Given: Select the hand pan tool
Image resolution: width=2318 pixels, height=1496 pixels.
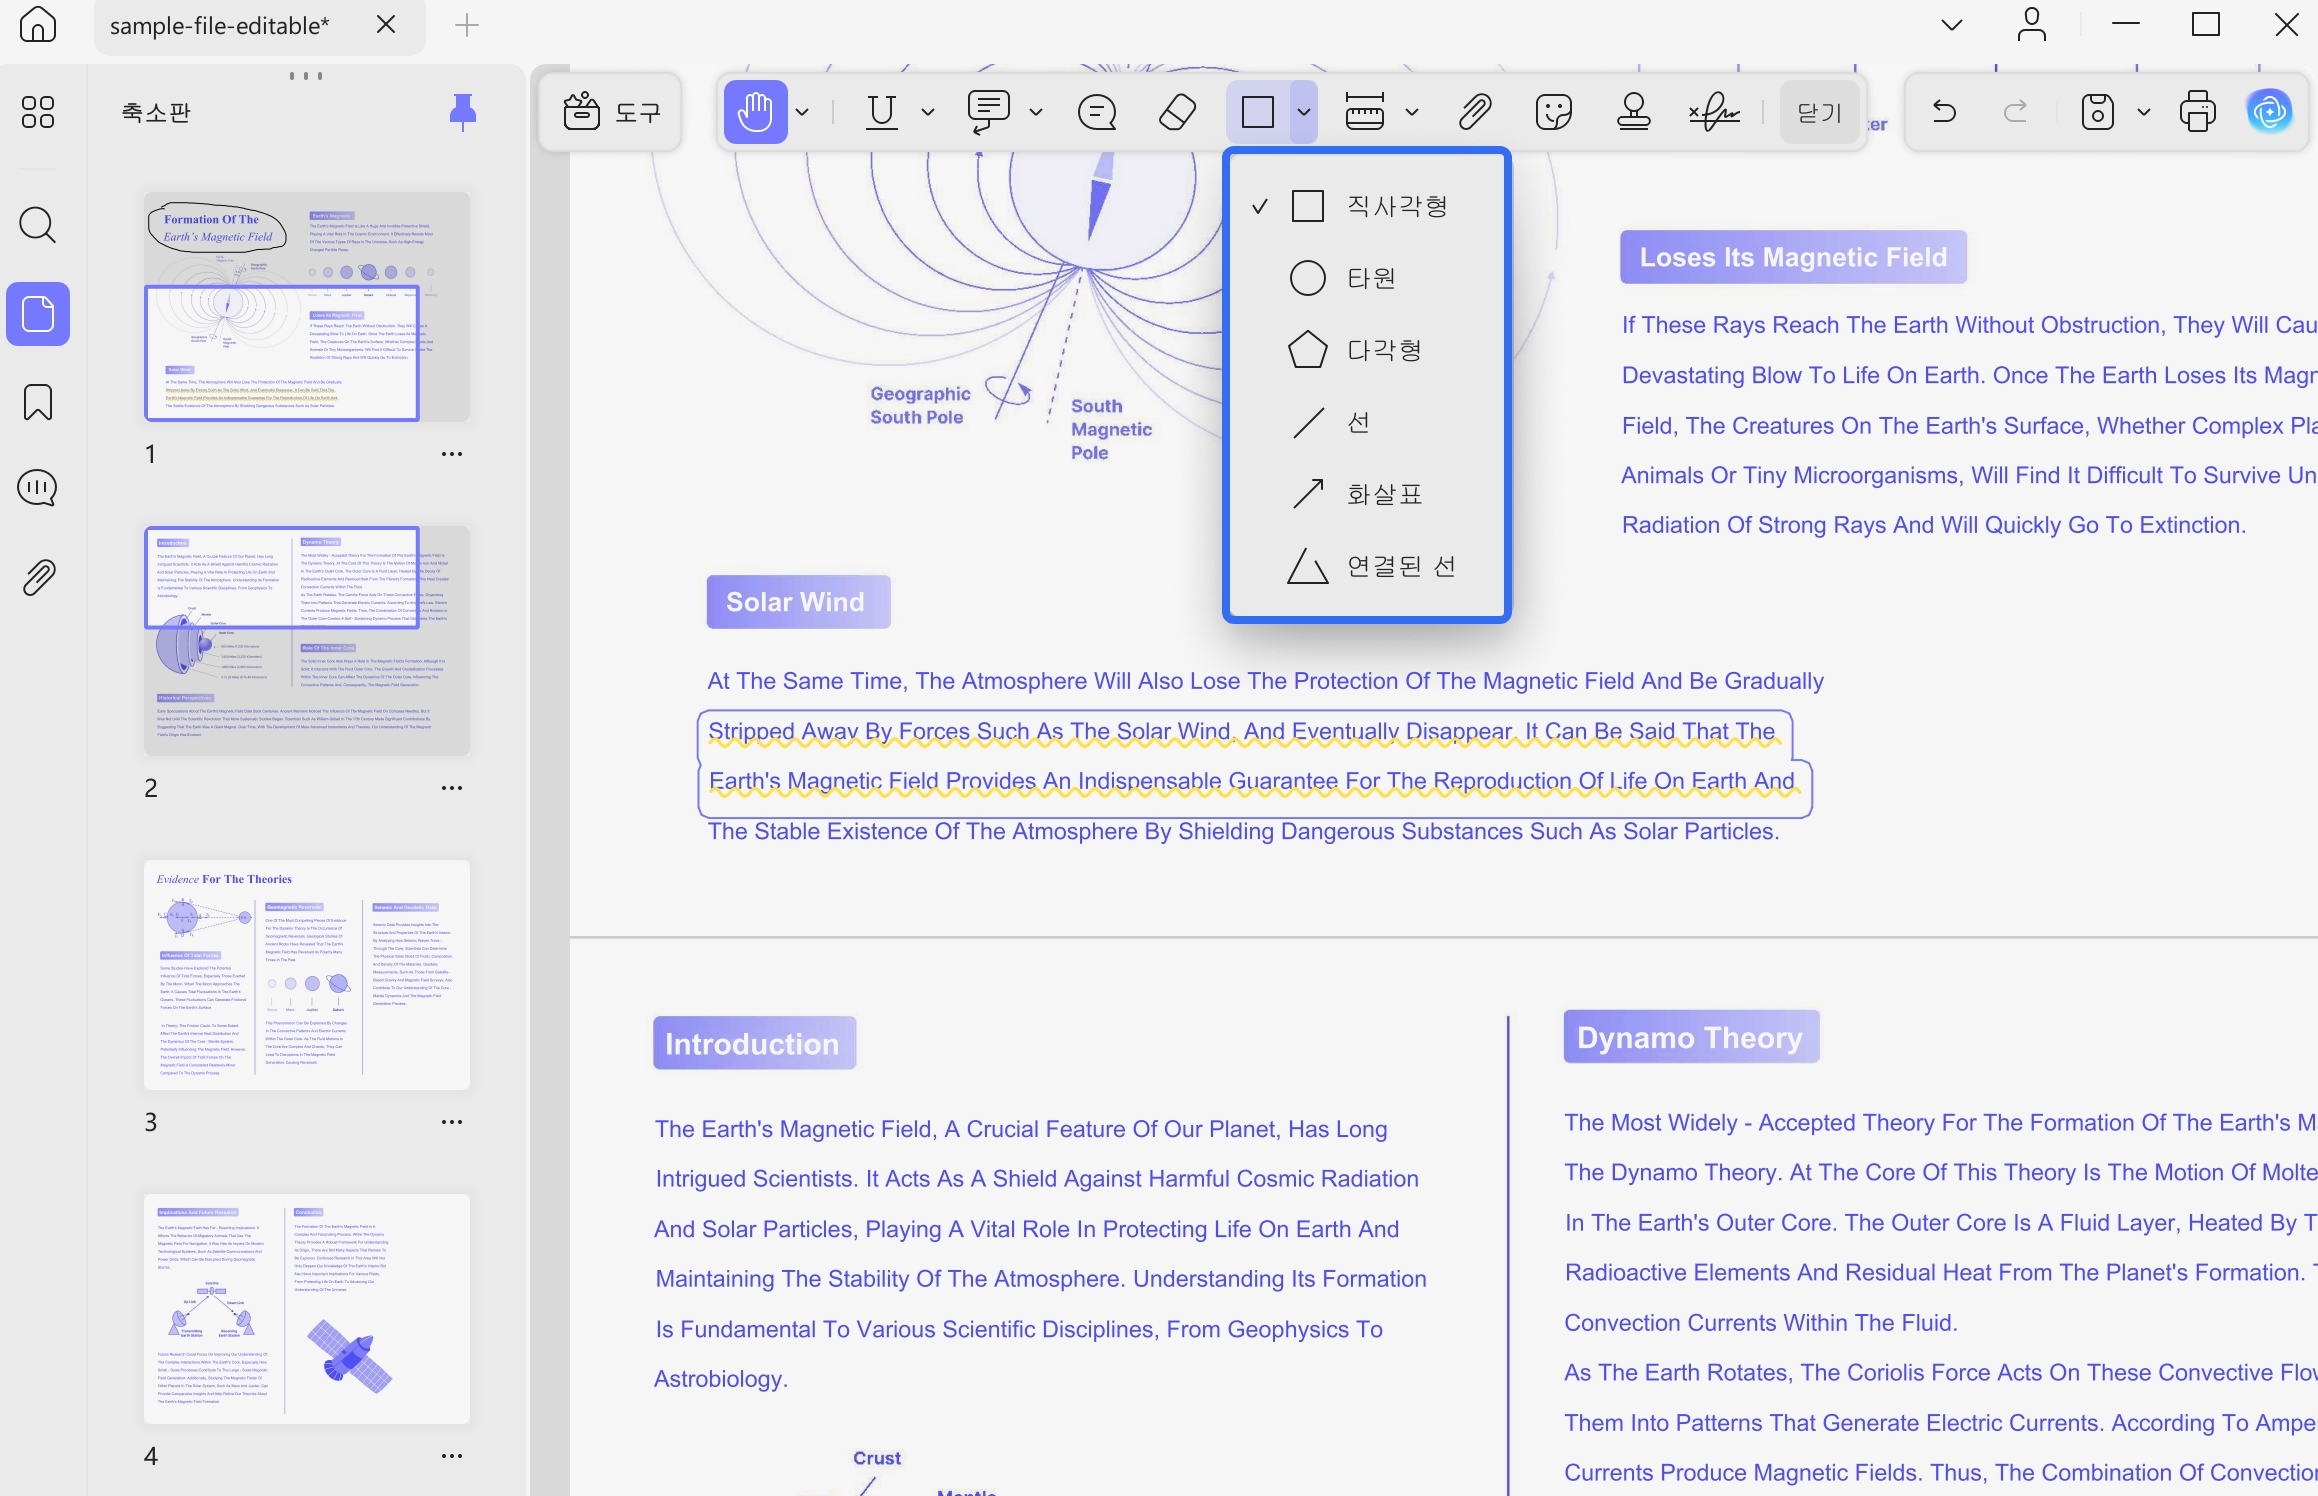Looking at the screenshot, I should (x=755, y=112).
